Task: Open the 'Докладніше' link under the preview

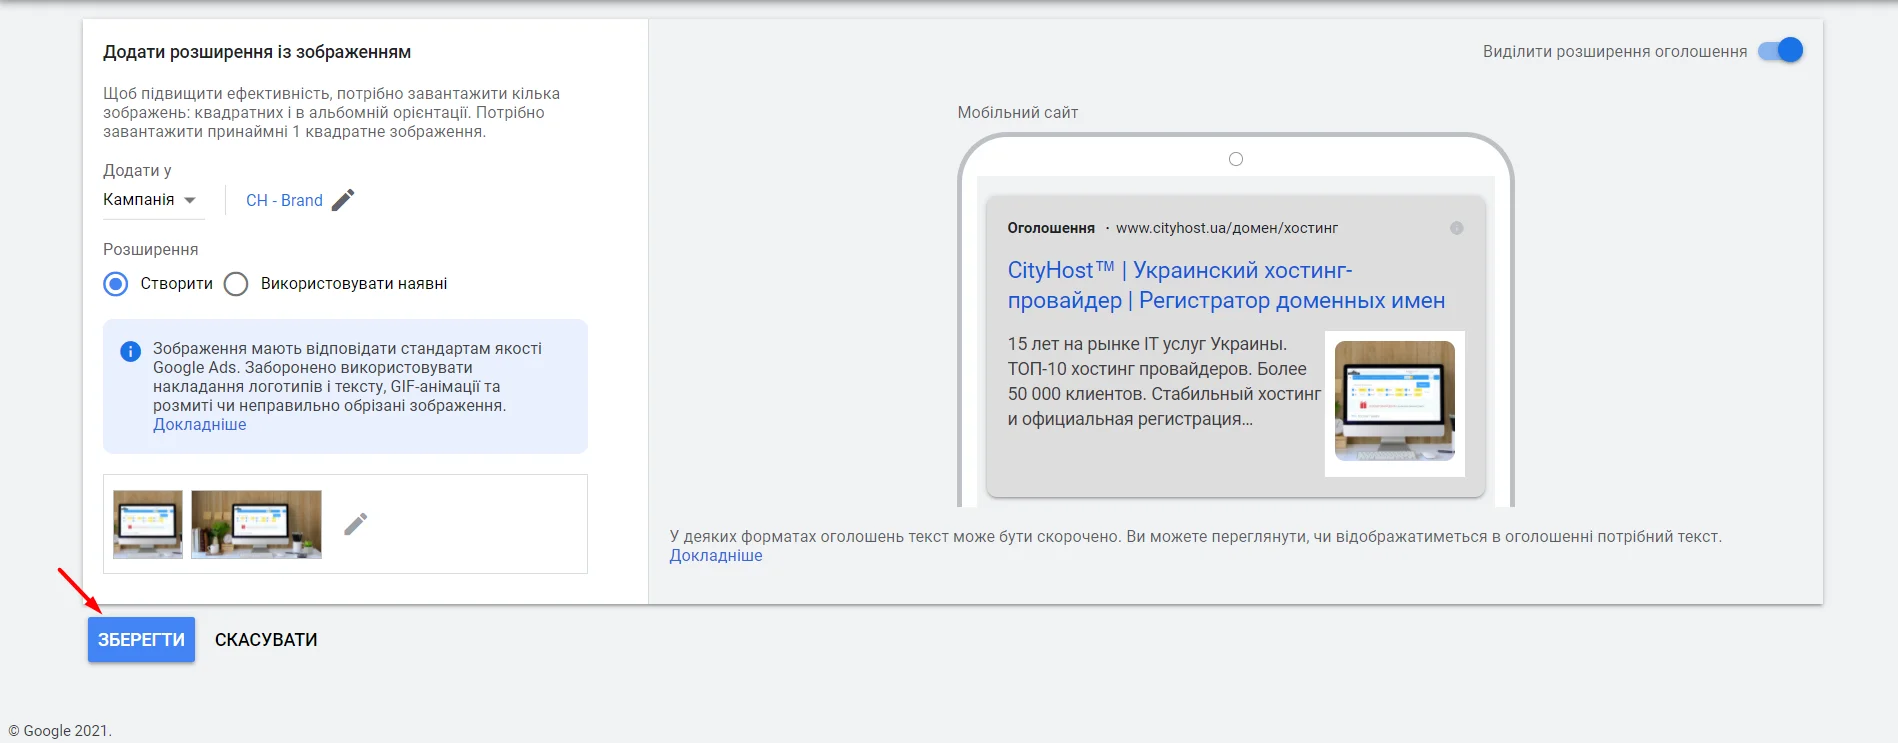Action: tap(716, 555)
